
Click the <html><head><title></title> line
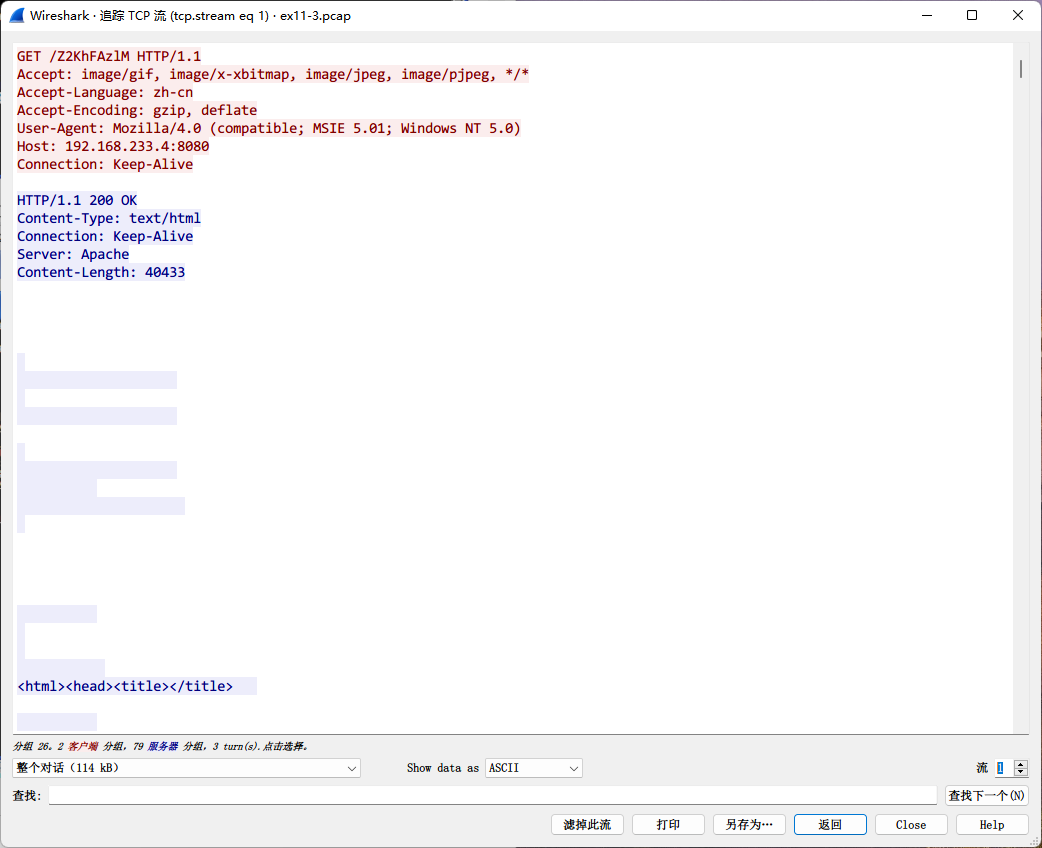125,687
